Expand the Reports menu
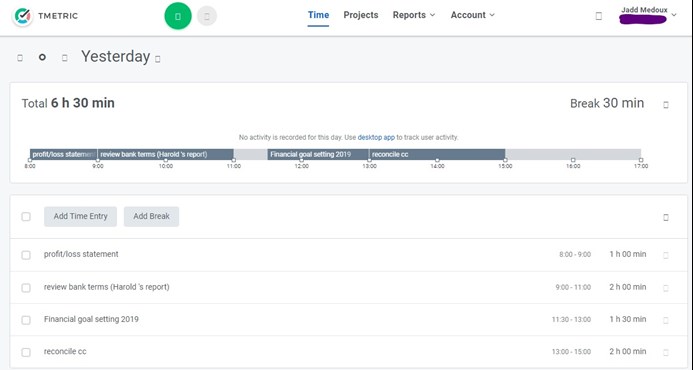 tap(414, 15)
